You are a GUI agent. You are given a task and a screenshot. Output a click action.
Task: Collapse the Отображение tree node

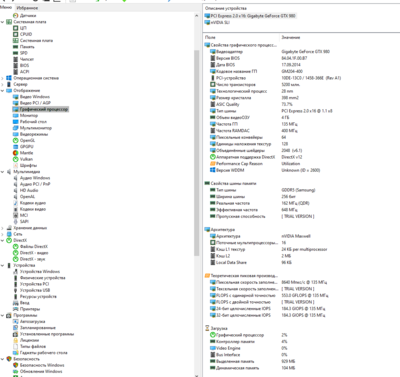3,90
